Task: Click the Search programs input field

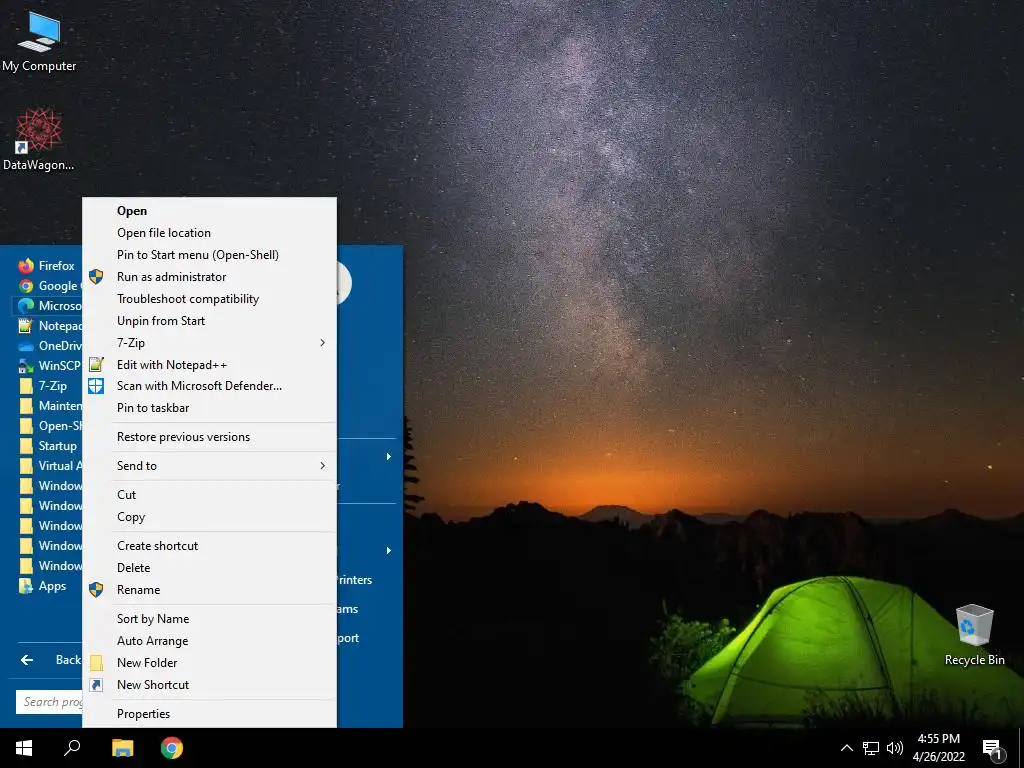Action: coord(50,702)
